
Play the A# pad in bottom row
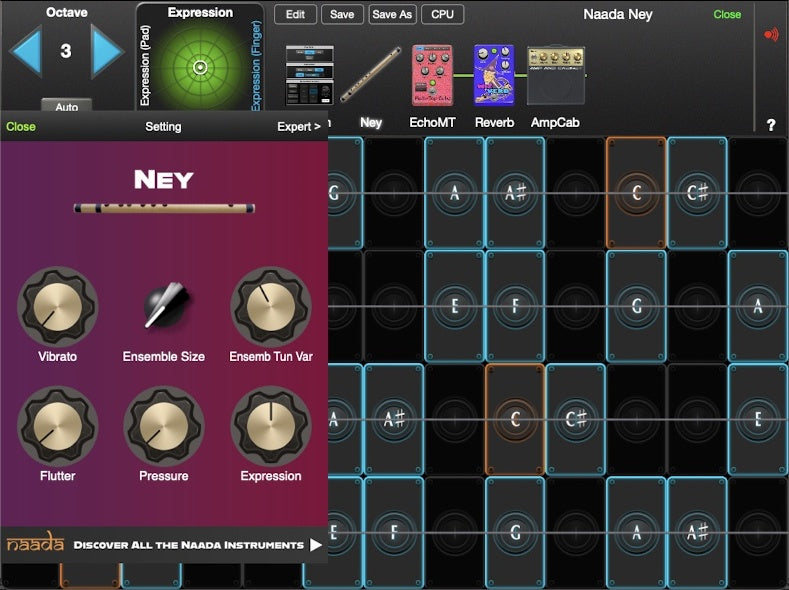pos(697,532)
